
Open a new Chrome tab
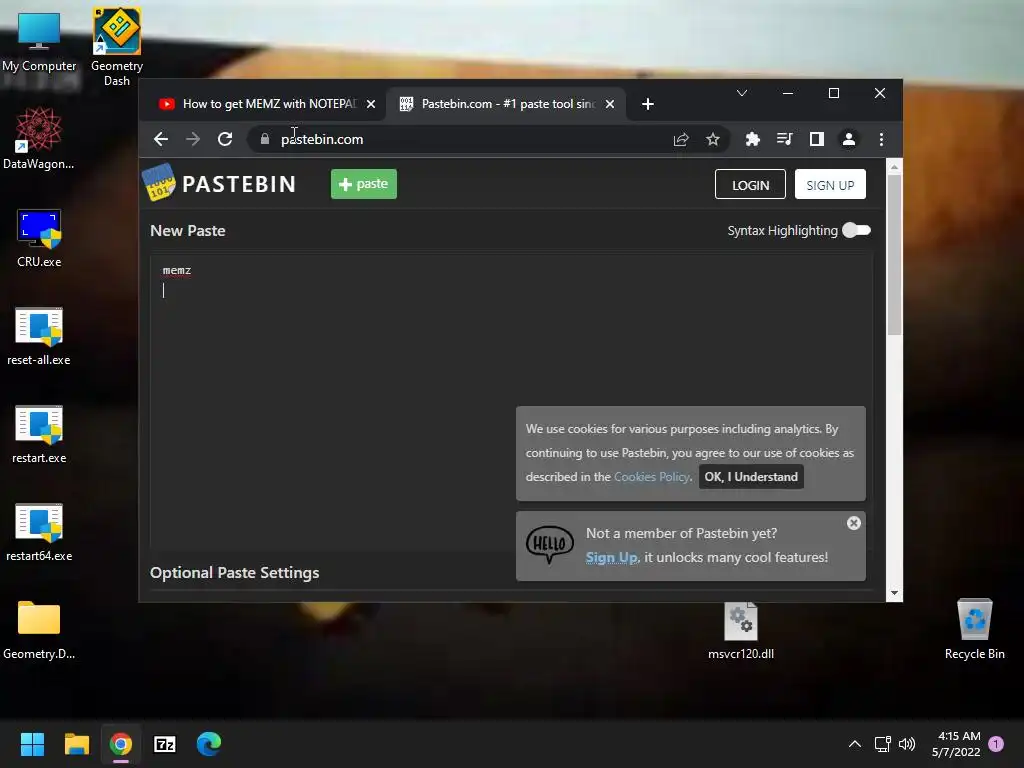tap(648, 104)
